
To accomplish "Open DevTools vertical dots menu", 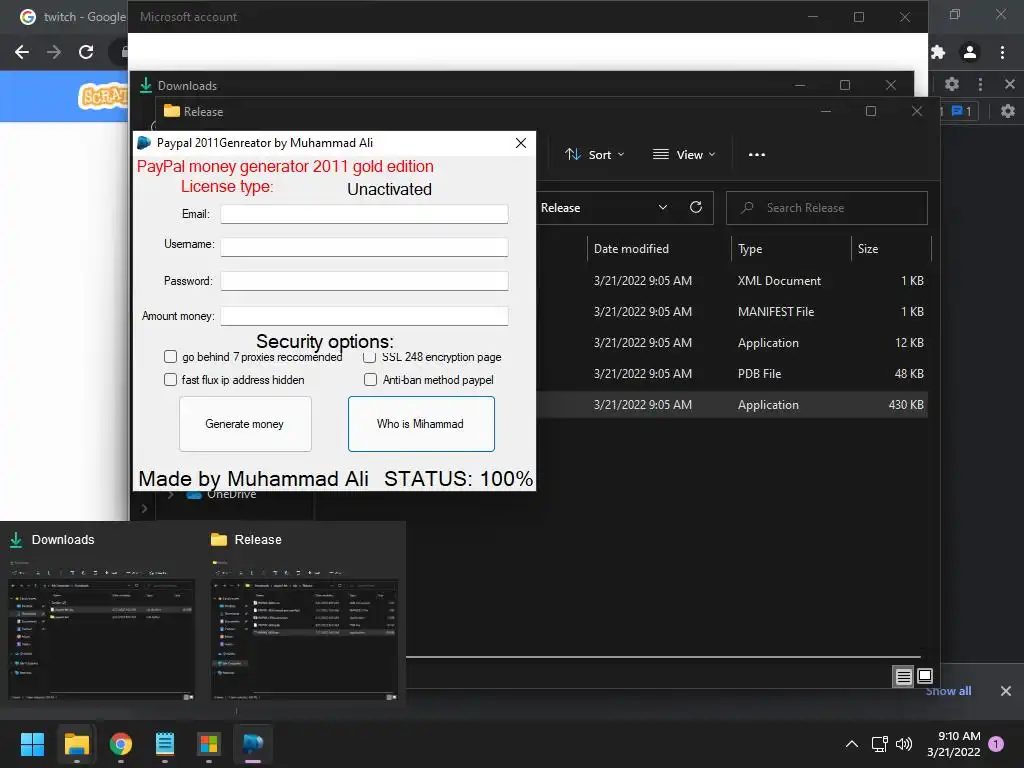I will pyautogui.click(x=980, y=84).
